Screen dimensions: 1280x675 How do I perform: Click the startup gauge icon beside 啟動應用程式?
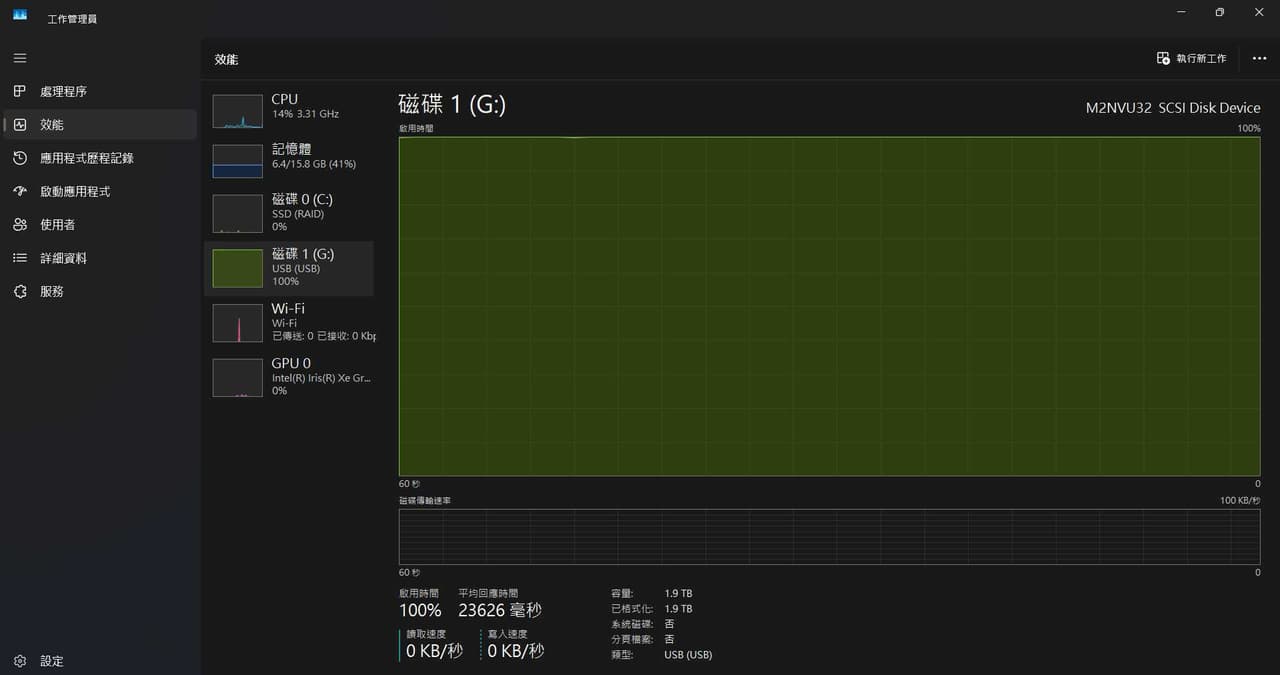tap(20, 191)
